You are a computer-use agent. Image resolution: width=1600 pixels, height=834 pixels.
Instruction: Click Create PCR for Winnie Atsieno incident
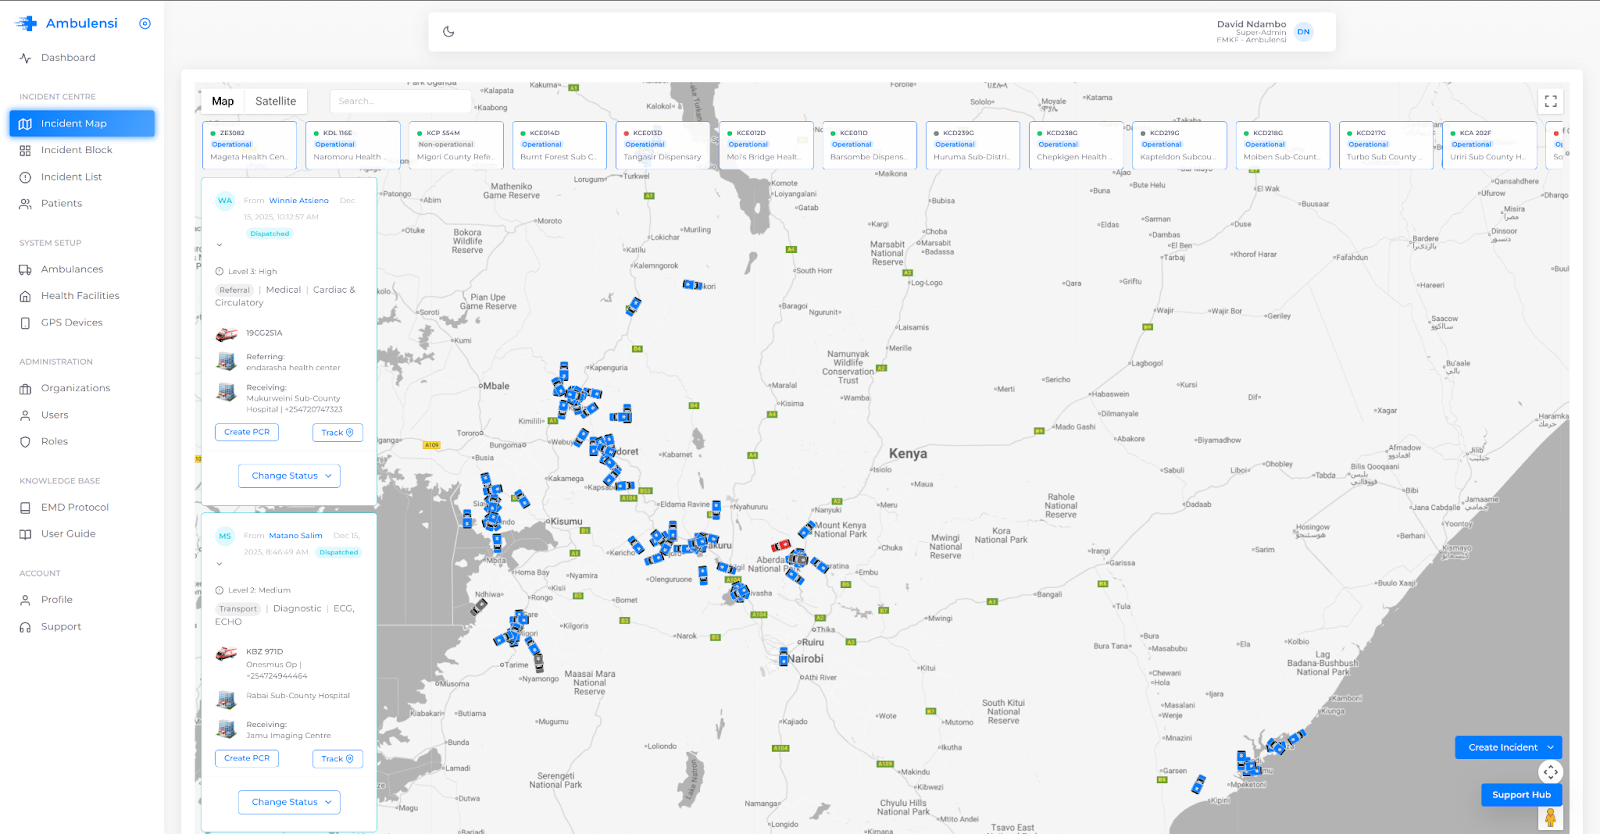(247, 432)
